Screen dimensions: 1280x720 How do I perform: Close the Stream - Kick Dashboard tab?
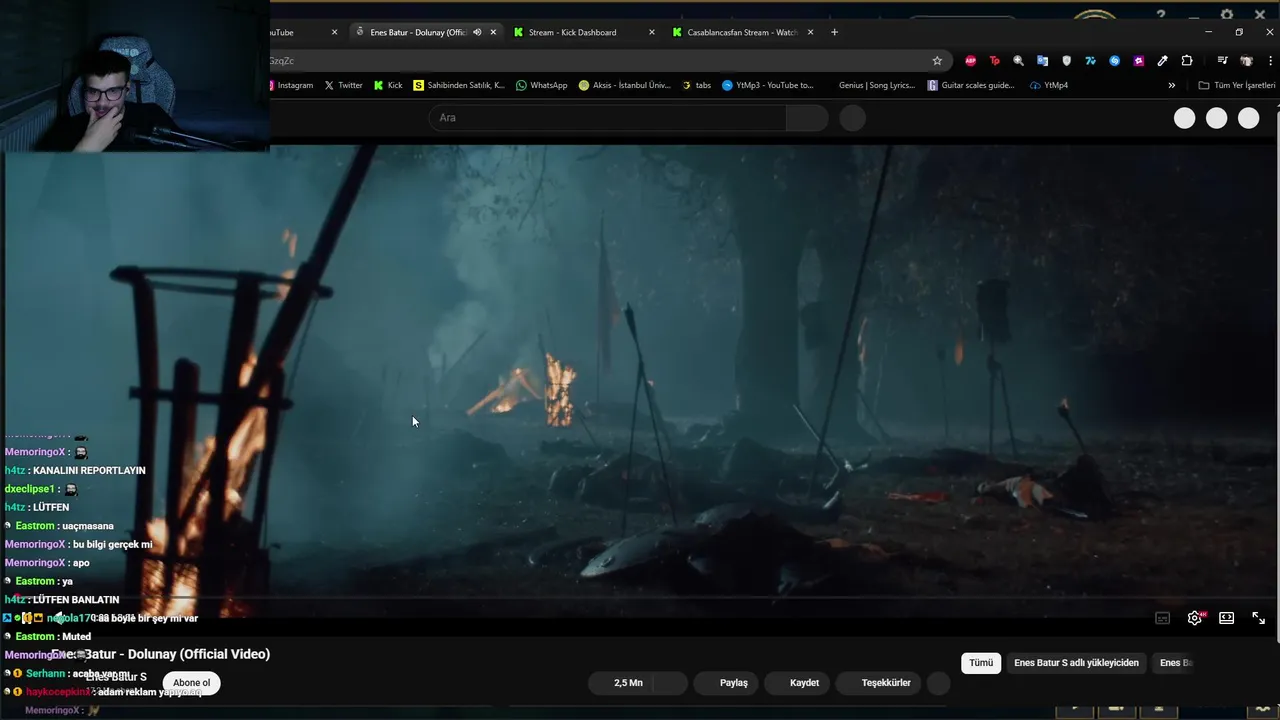[652, 32]
